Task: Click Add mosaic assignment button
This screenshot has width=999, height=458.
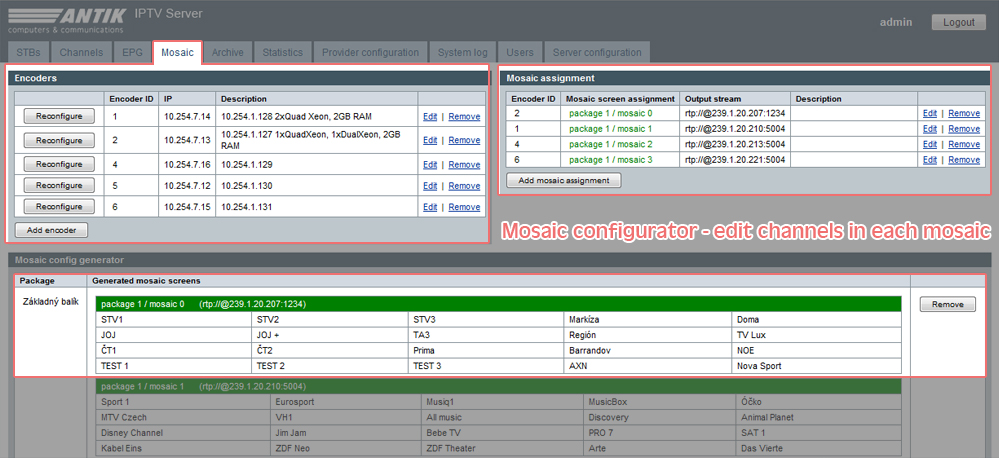Action: (x=564, y=180)
